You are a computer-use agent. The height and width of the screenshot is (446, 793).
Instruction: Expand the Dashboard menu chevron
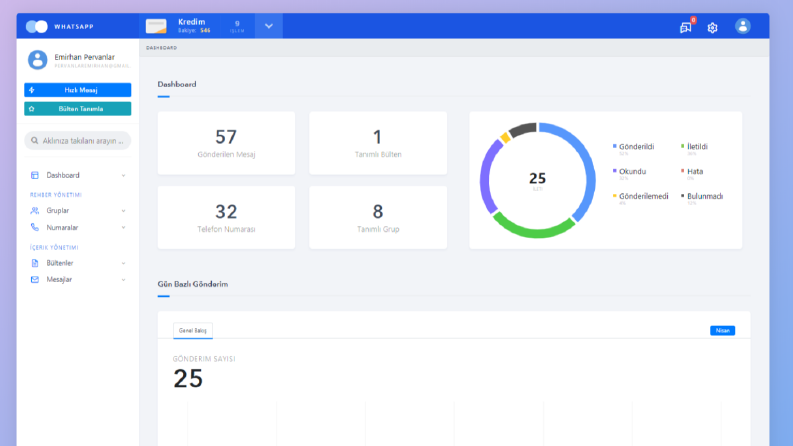(123, 175)
